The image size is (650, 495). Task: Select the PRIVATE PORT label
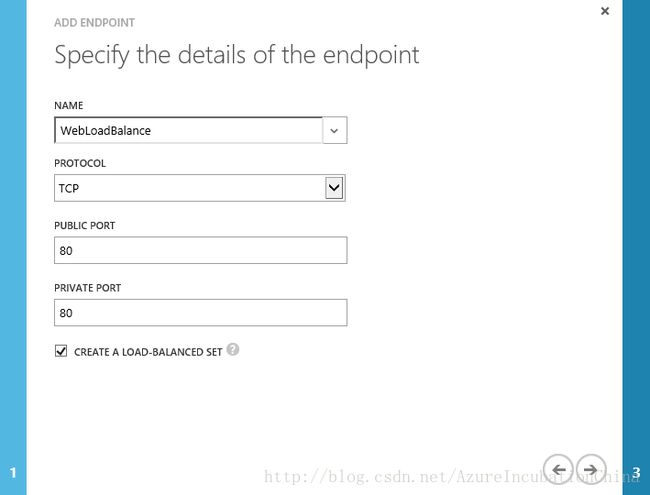(87, 288)
